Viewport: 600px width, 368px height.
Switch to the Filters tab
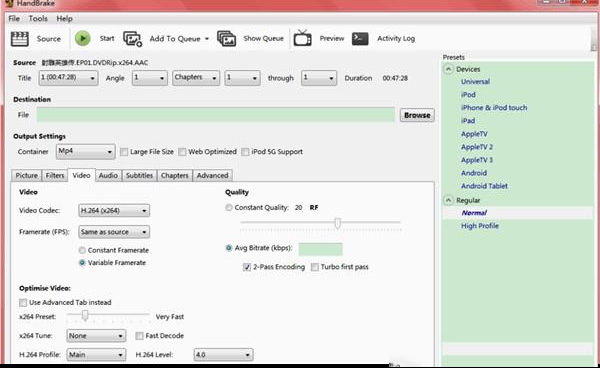pyautogui.click(x=55, y=176)
